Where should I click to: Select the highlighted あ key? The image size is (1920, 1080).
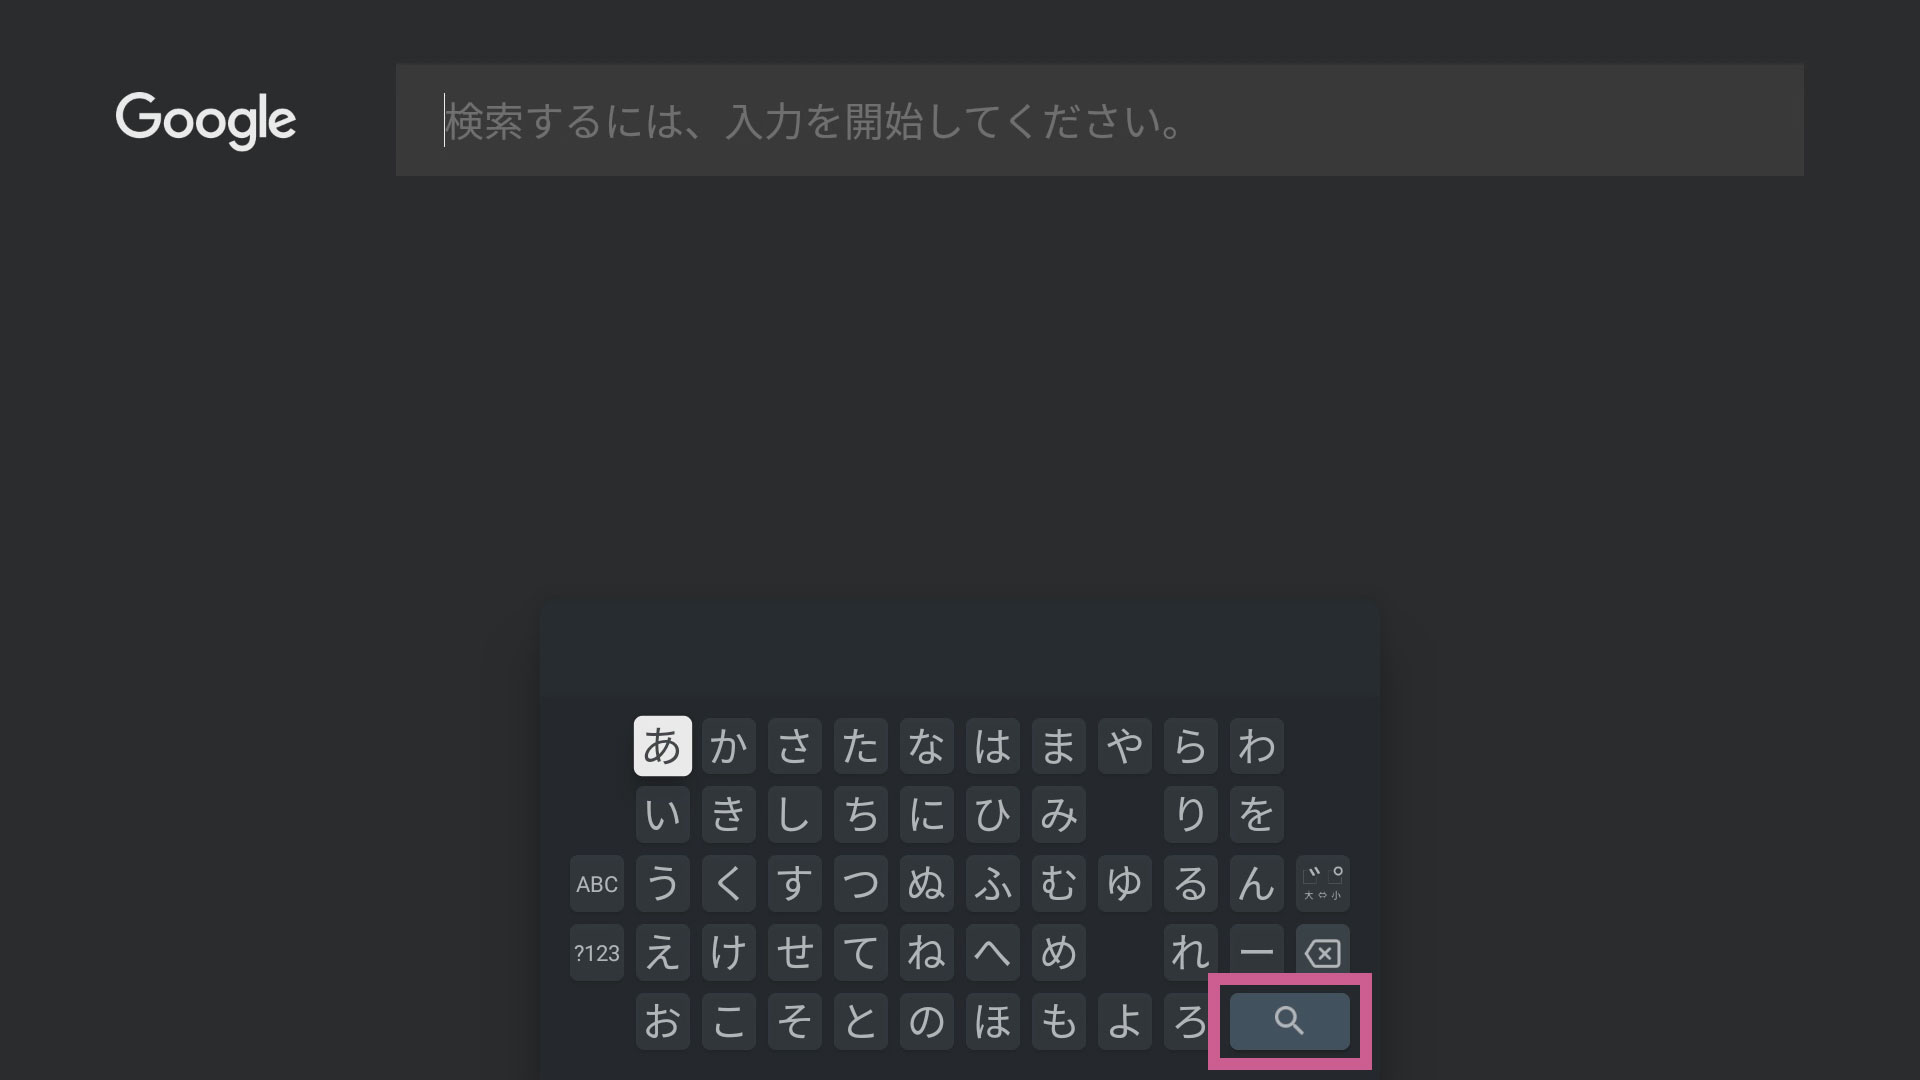[x=662, y=746]
